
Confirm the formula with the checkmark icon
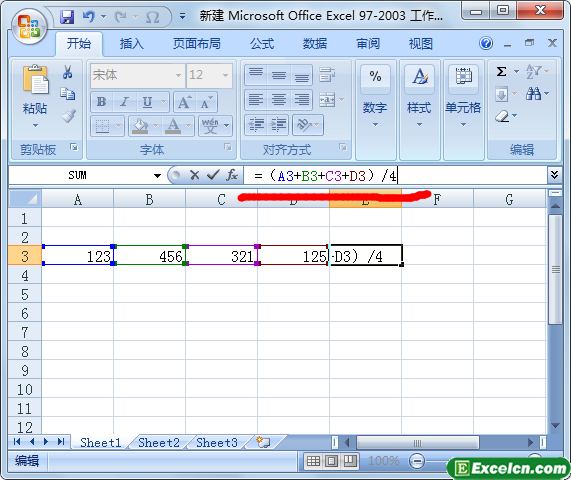tap(213, 175)
